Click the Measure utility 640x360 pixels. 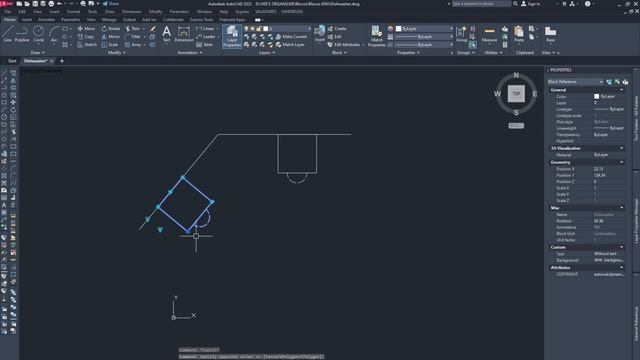point(489,35)
